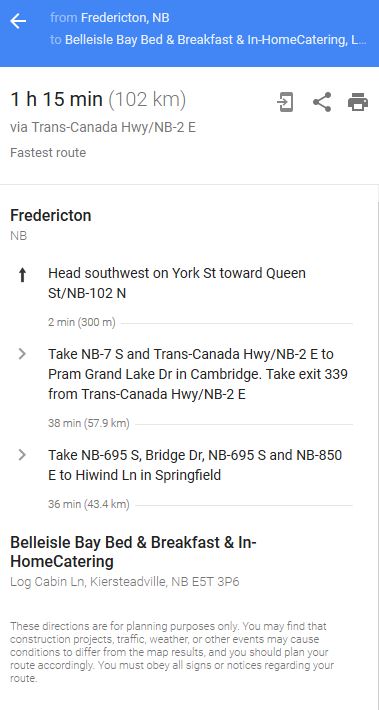
Task: Select the Head southwest on York St step
Action: [x=177, y=283]
